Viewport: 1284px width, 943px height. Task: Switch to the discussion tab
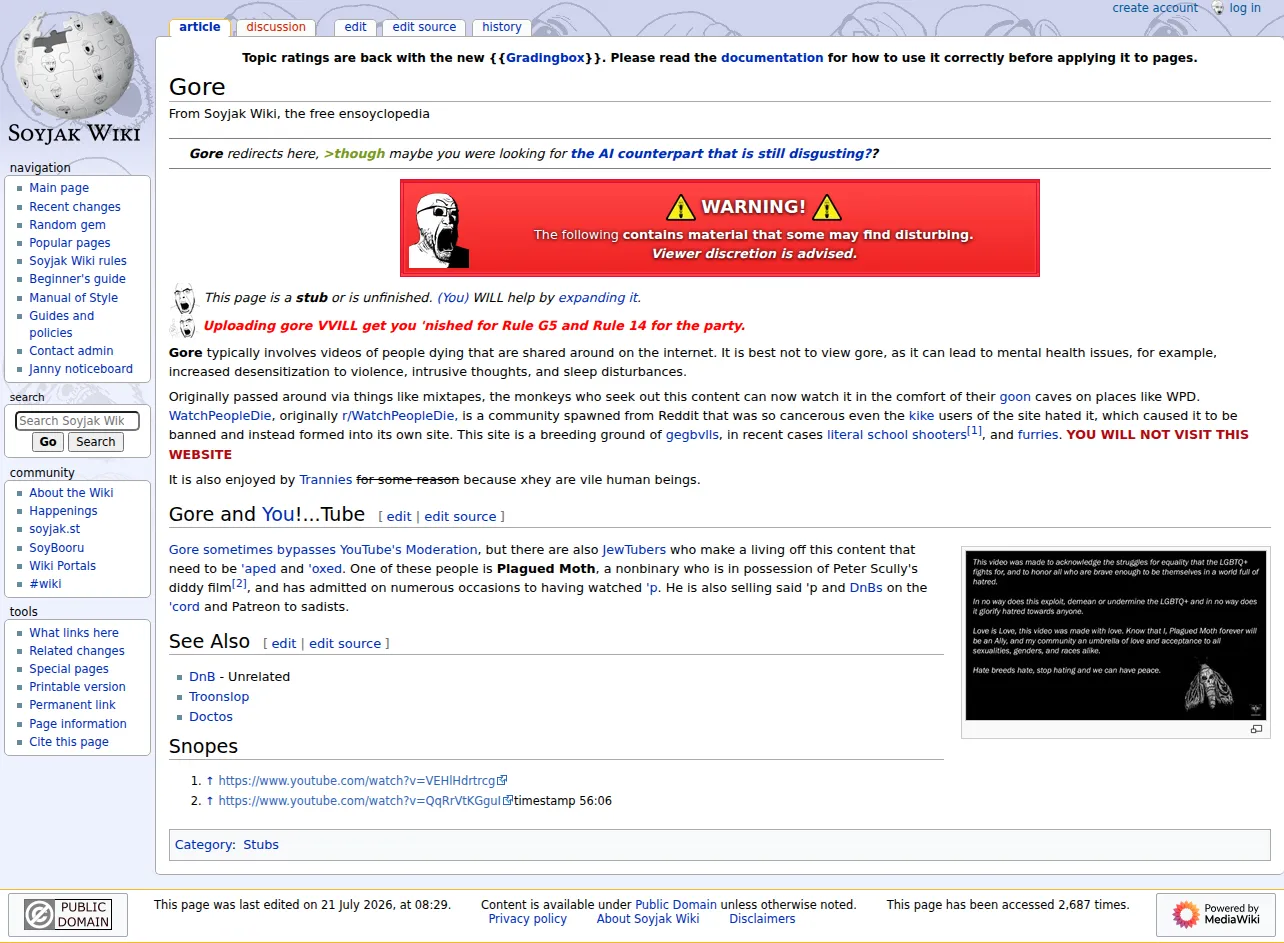[x=276, y=27]
